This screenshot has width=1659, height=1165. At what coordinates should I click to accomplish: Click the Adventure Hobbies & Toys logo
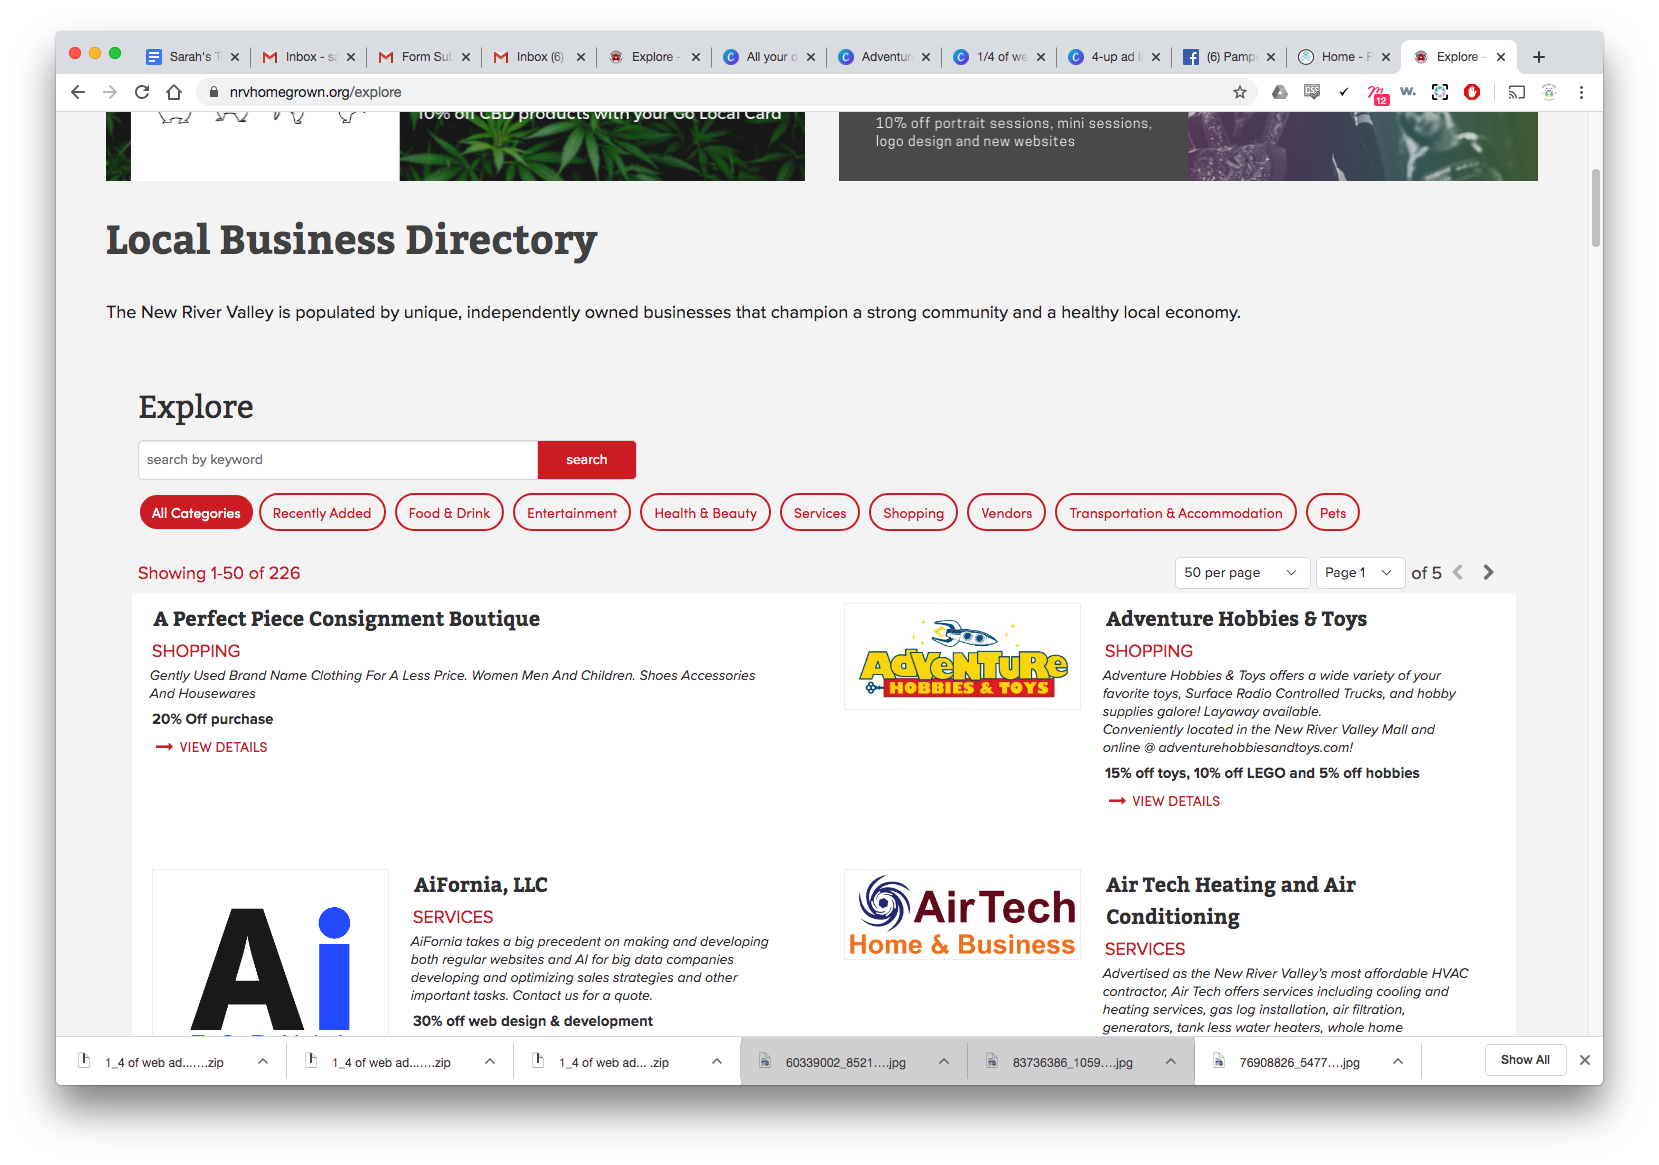tap(962, 657)
